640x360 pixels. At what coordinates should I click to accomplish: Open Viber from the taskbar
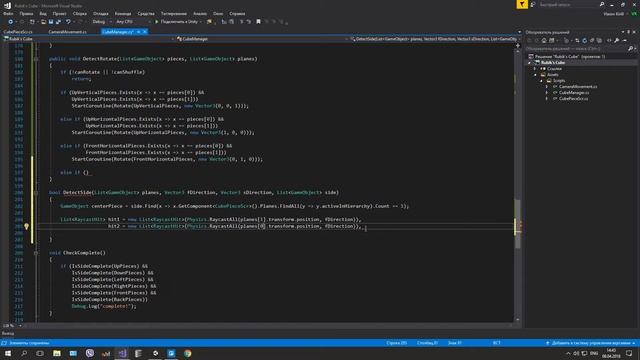tap(90, 353)
